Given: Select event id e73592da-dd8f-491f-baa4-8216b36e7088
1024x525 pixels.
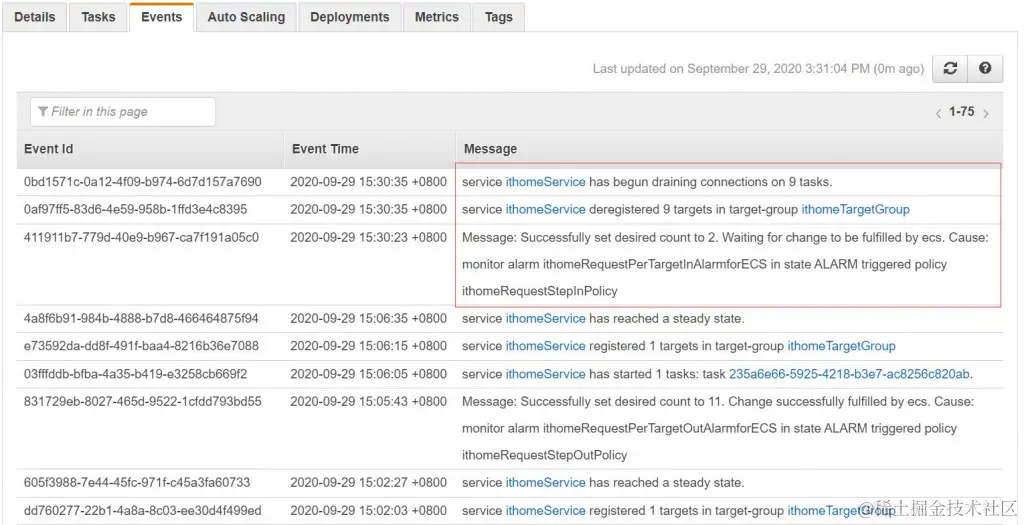Looking at the screenshot, I should pos(141,346).
